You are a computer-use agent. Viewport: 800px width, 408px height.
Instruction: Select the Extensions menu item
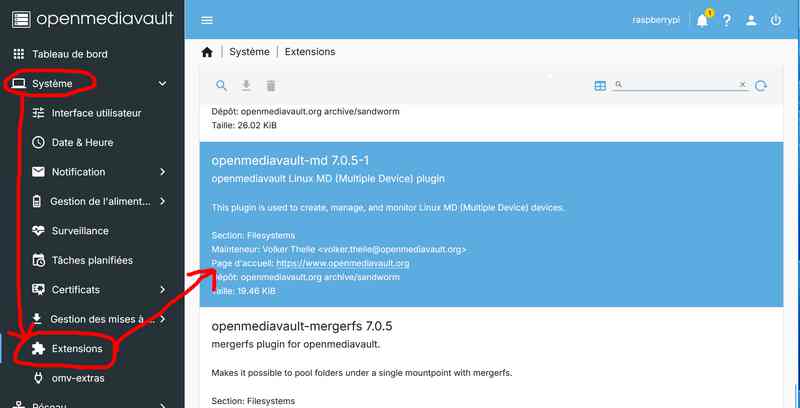coord(77,349)
